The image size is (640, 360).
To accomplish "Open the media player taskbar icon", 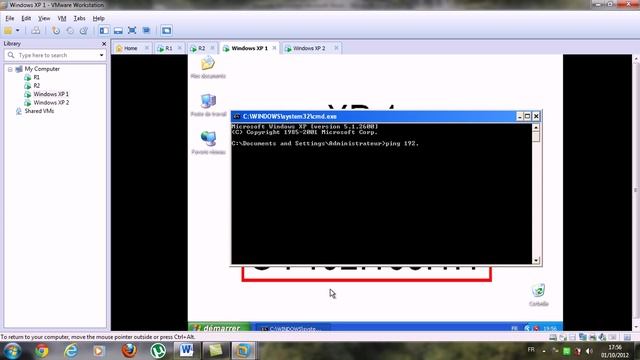I will (x=98, y=351).
